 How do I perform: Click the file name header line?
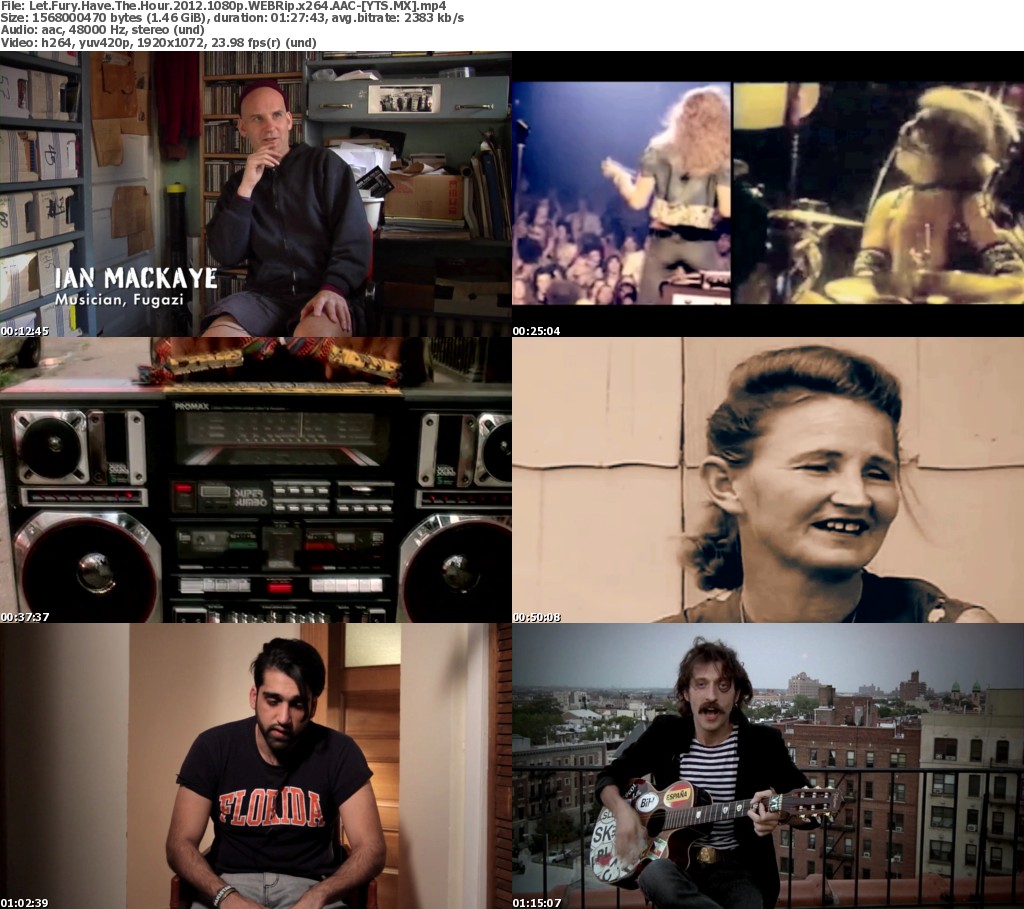(x=223, y=6)
